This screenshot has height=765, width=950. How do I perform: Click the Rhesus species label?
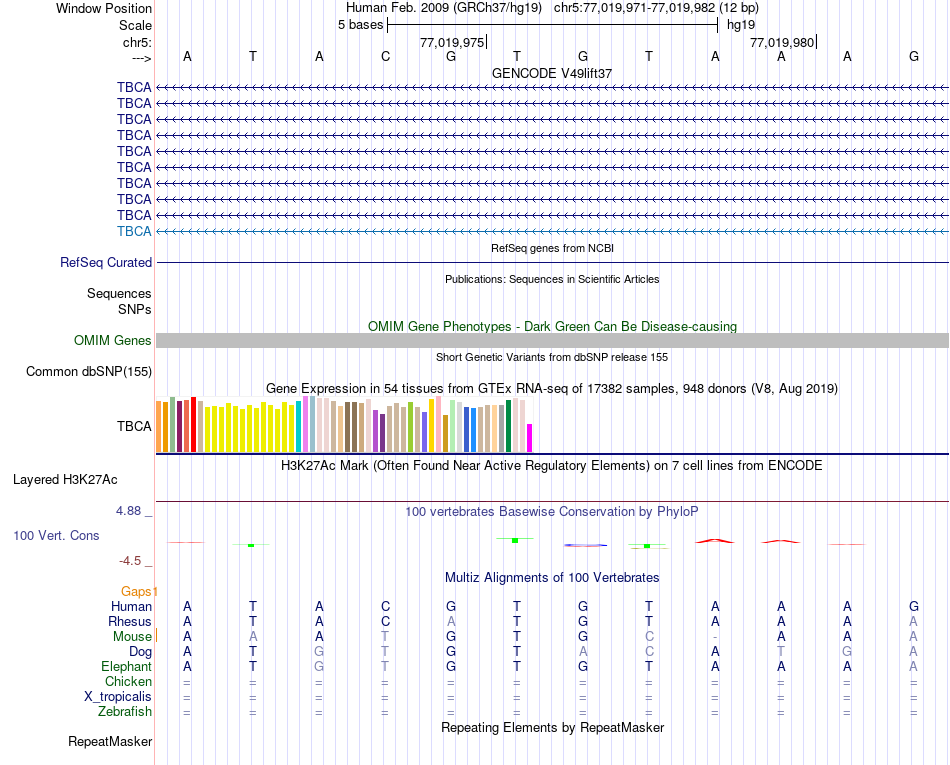pyautogui.click(x=130, y=621)
